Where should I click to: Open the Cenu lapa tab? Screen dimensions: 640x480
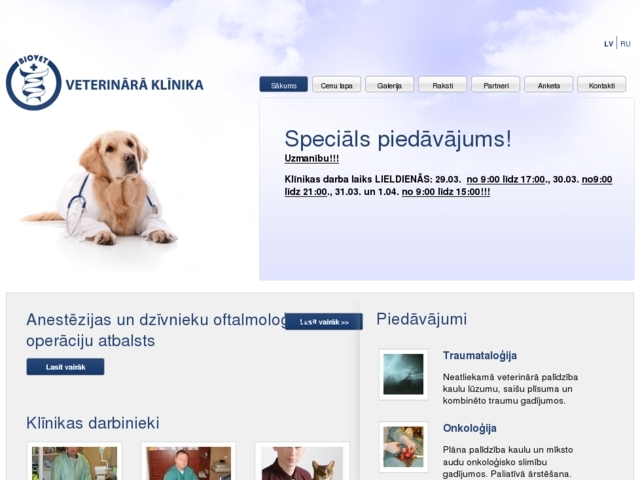336,85
